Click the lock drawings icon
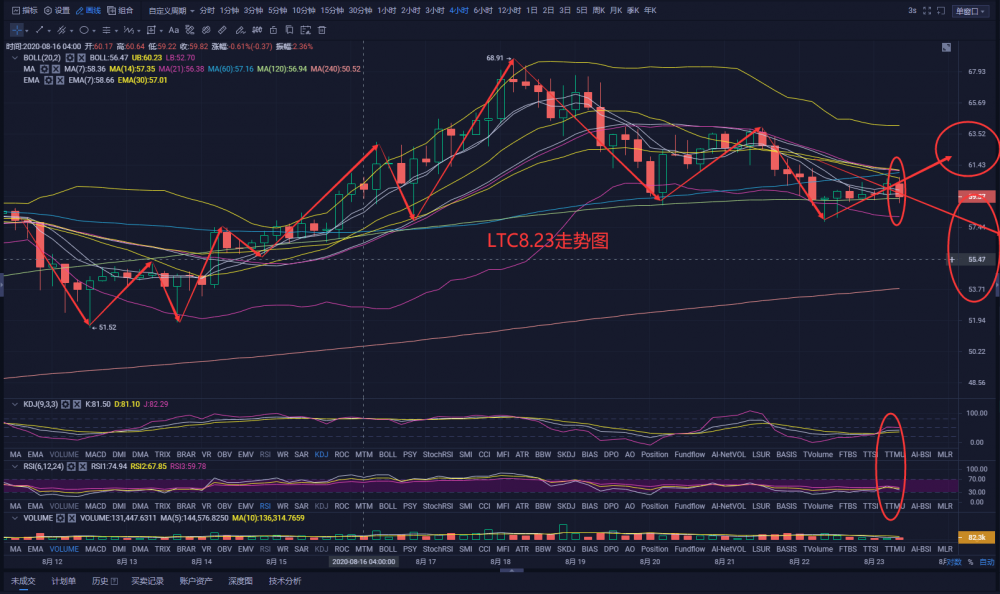1000x594 pixels. click(x=274, y=30)
